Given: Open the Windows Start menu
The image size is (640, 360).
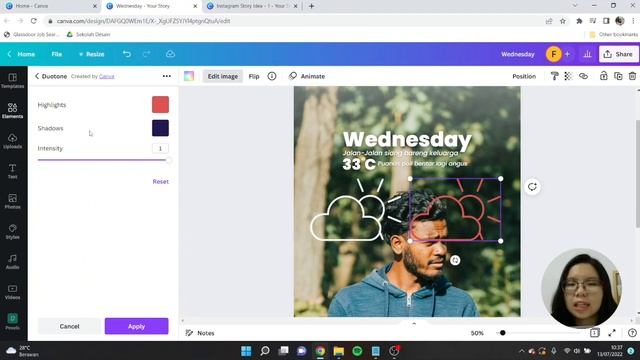Looking at the screenshot, I should point(246,351).
